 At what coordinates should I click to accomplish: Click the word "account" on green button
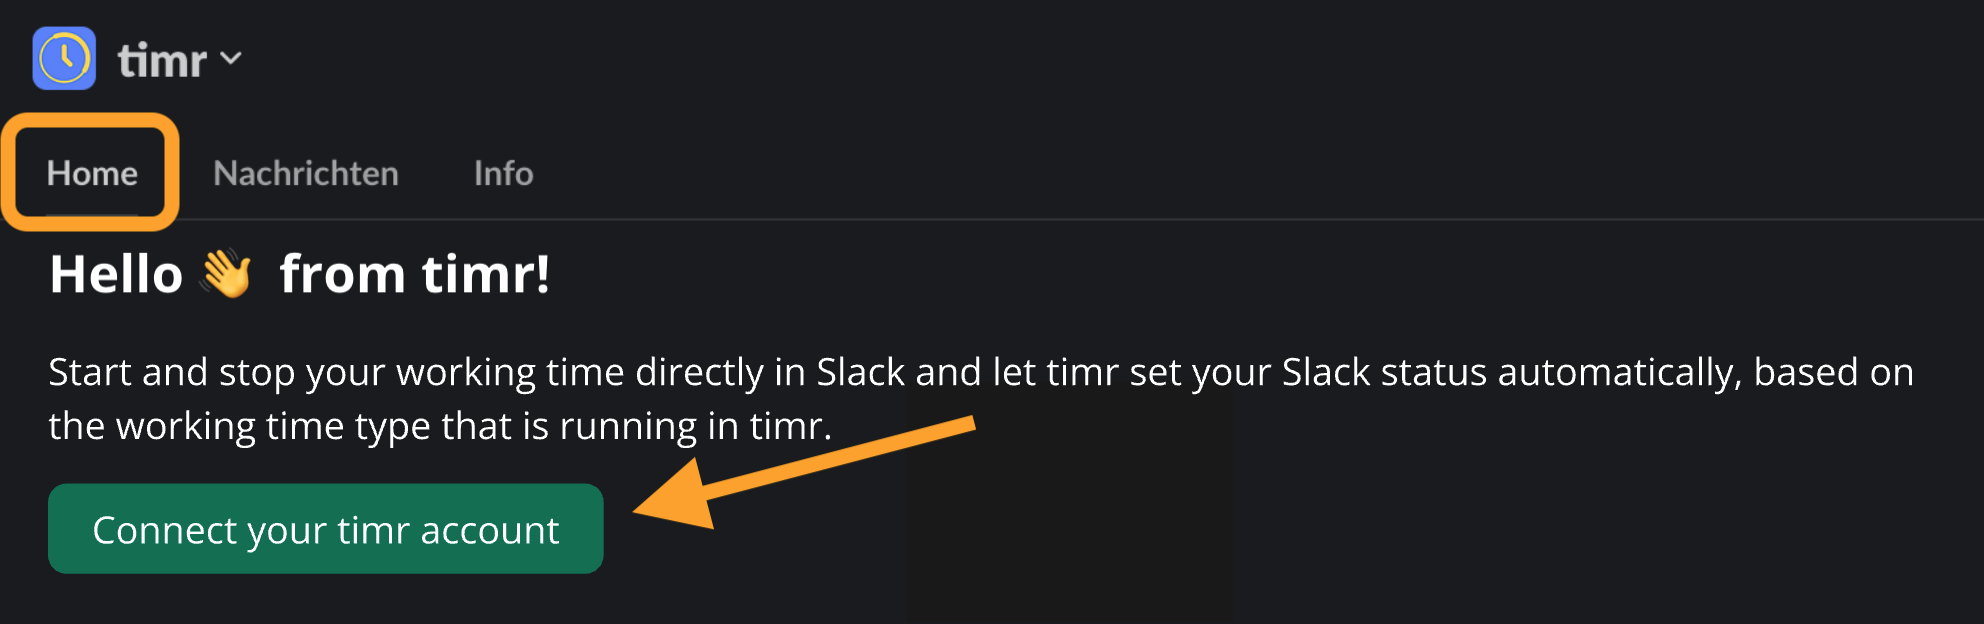click(x=490, y=531)
